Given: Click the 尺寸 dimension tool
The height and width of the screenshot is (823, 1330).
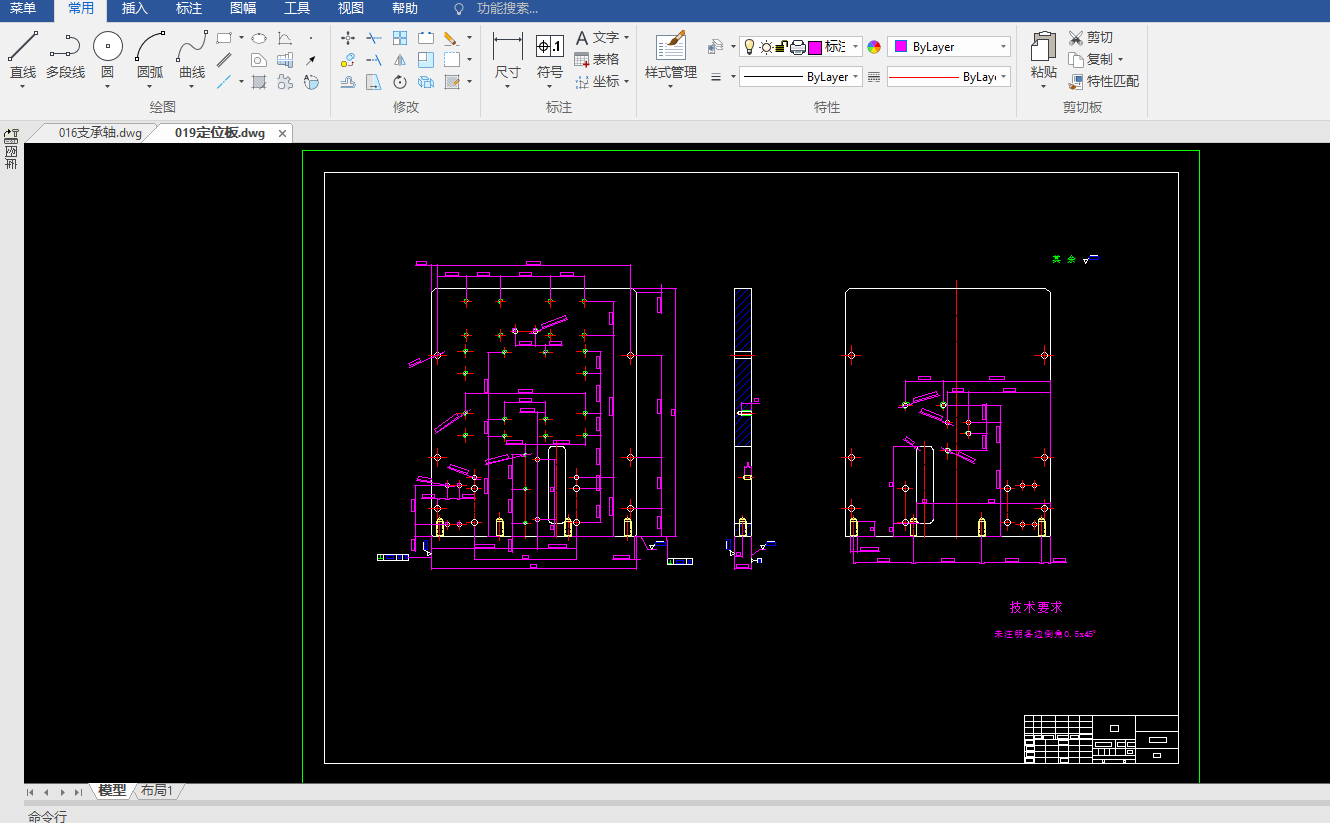Looking at the screenshot, I should [x=508, y=55].
